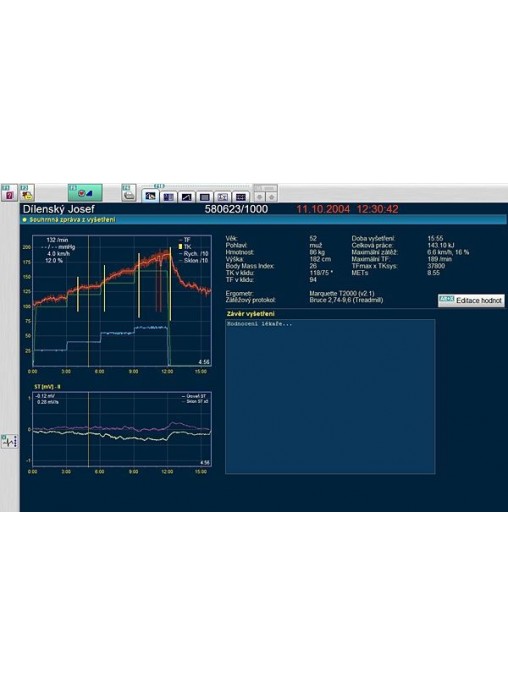The image size is (508, 696).
Task: Switch to the second view tab icon
Action: [x=169, y=197]
